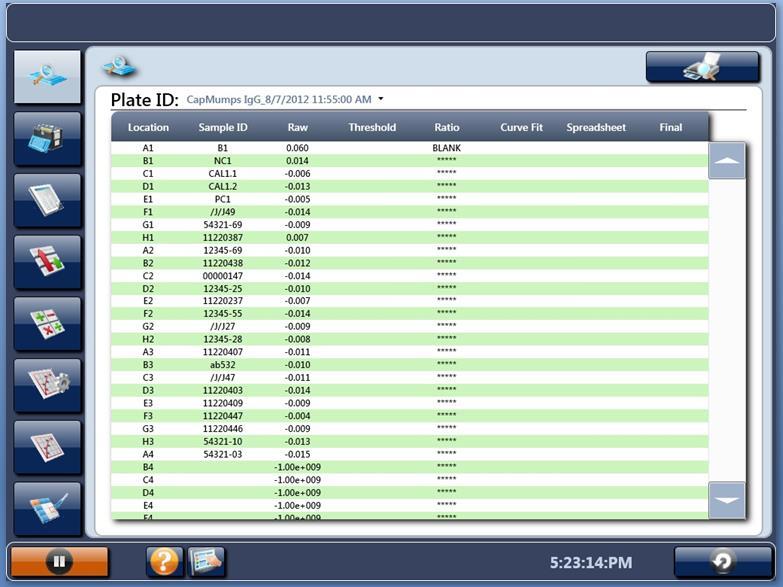Screen dimensions: 783x587
Task: Select sample ID 12345-28
Action: (x=223, y=339)
